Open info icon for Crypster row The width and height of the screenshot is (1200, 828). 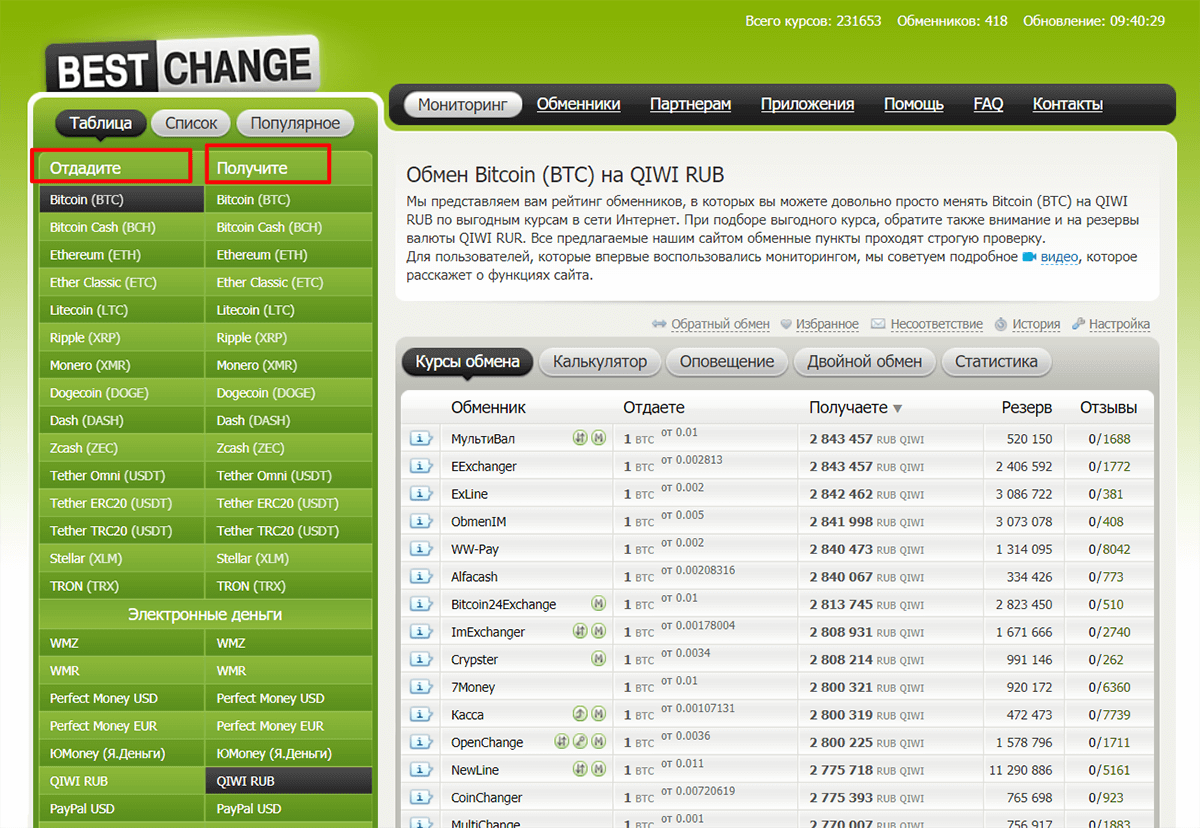coord(420,660)
